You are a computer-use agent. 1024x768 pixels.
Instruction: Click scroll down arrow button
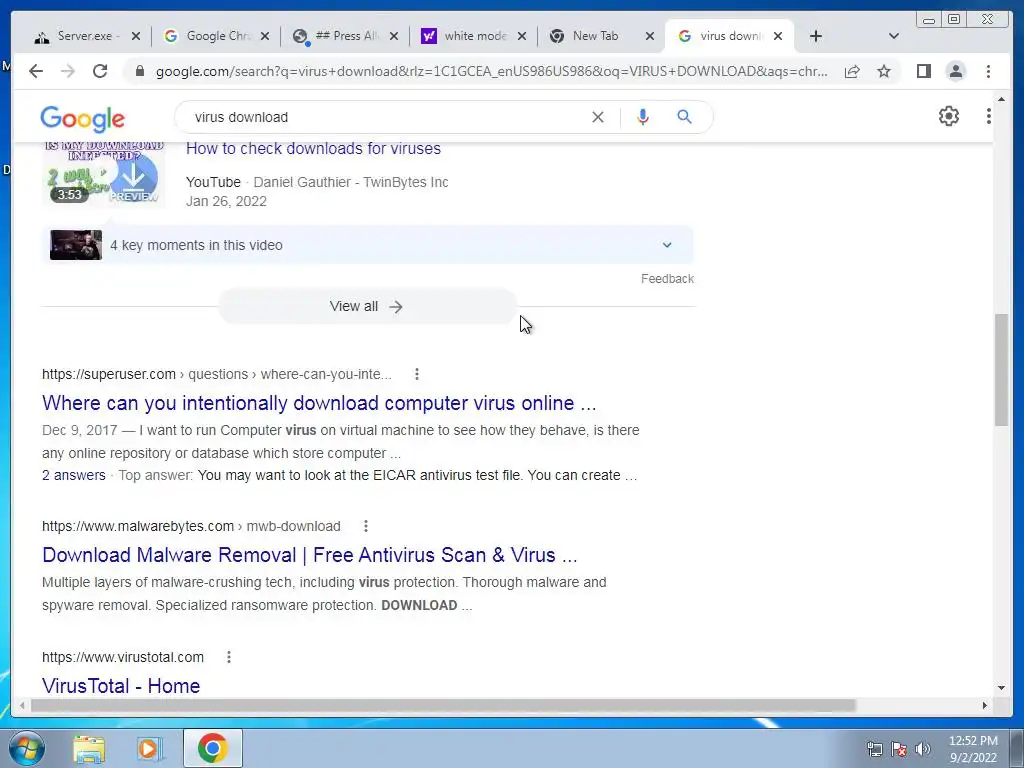(1002, 688)
